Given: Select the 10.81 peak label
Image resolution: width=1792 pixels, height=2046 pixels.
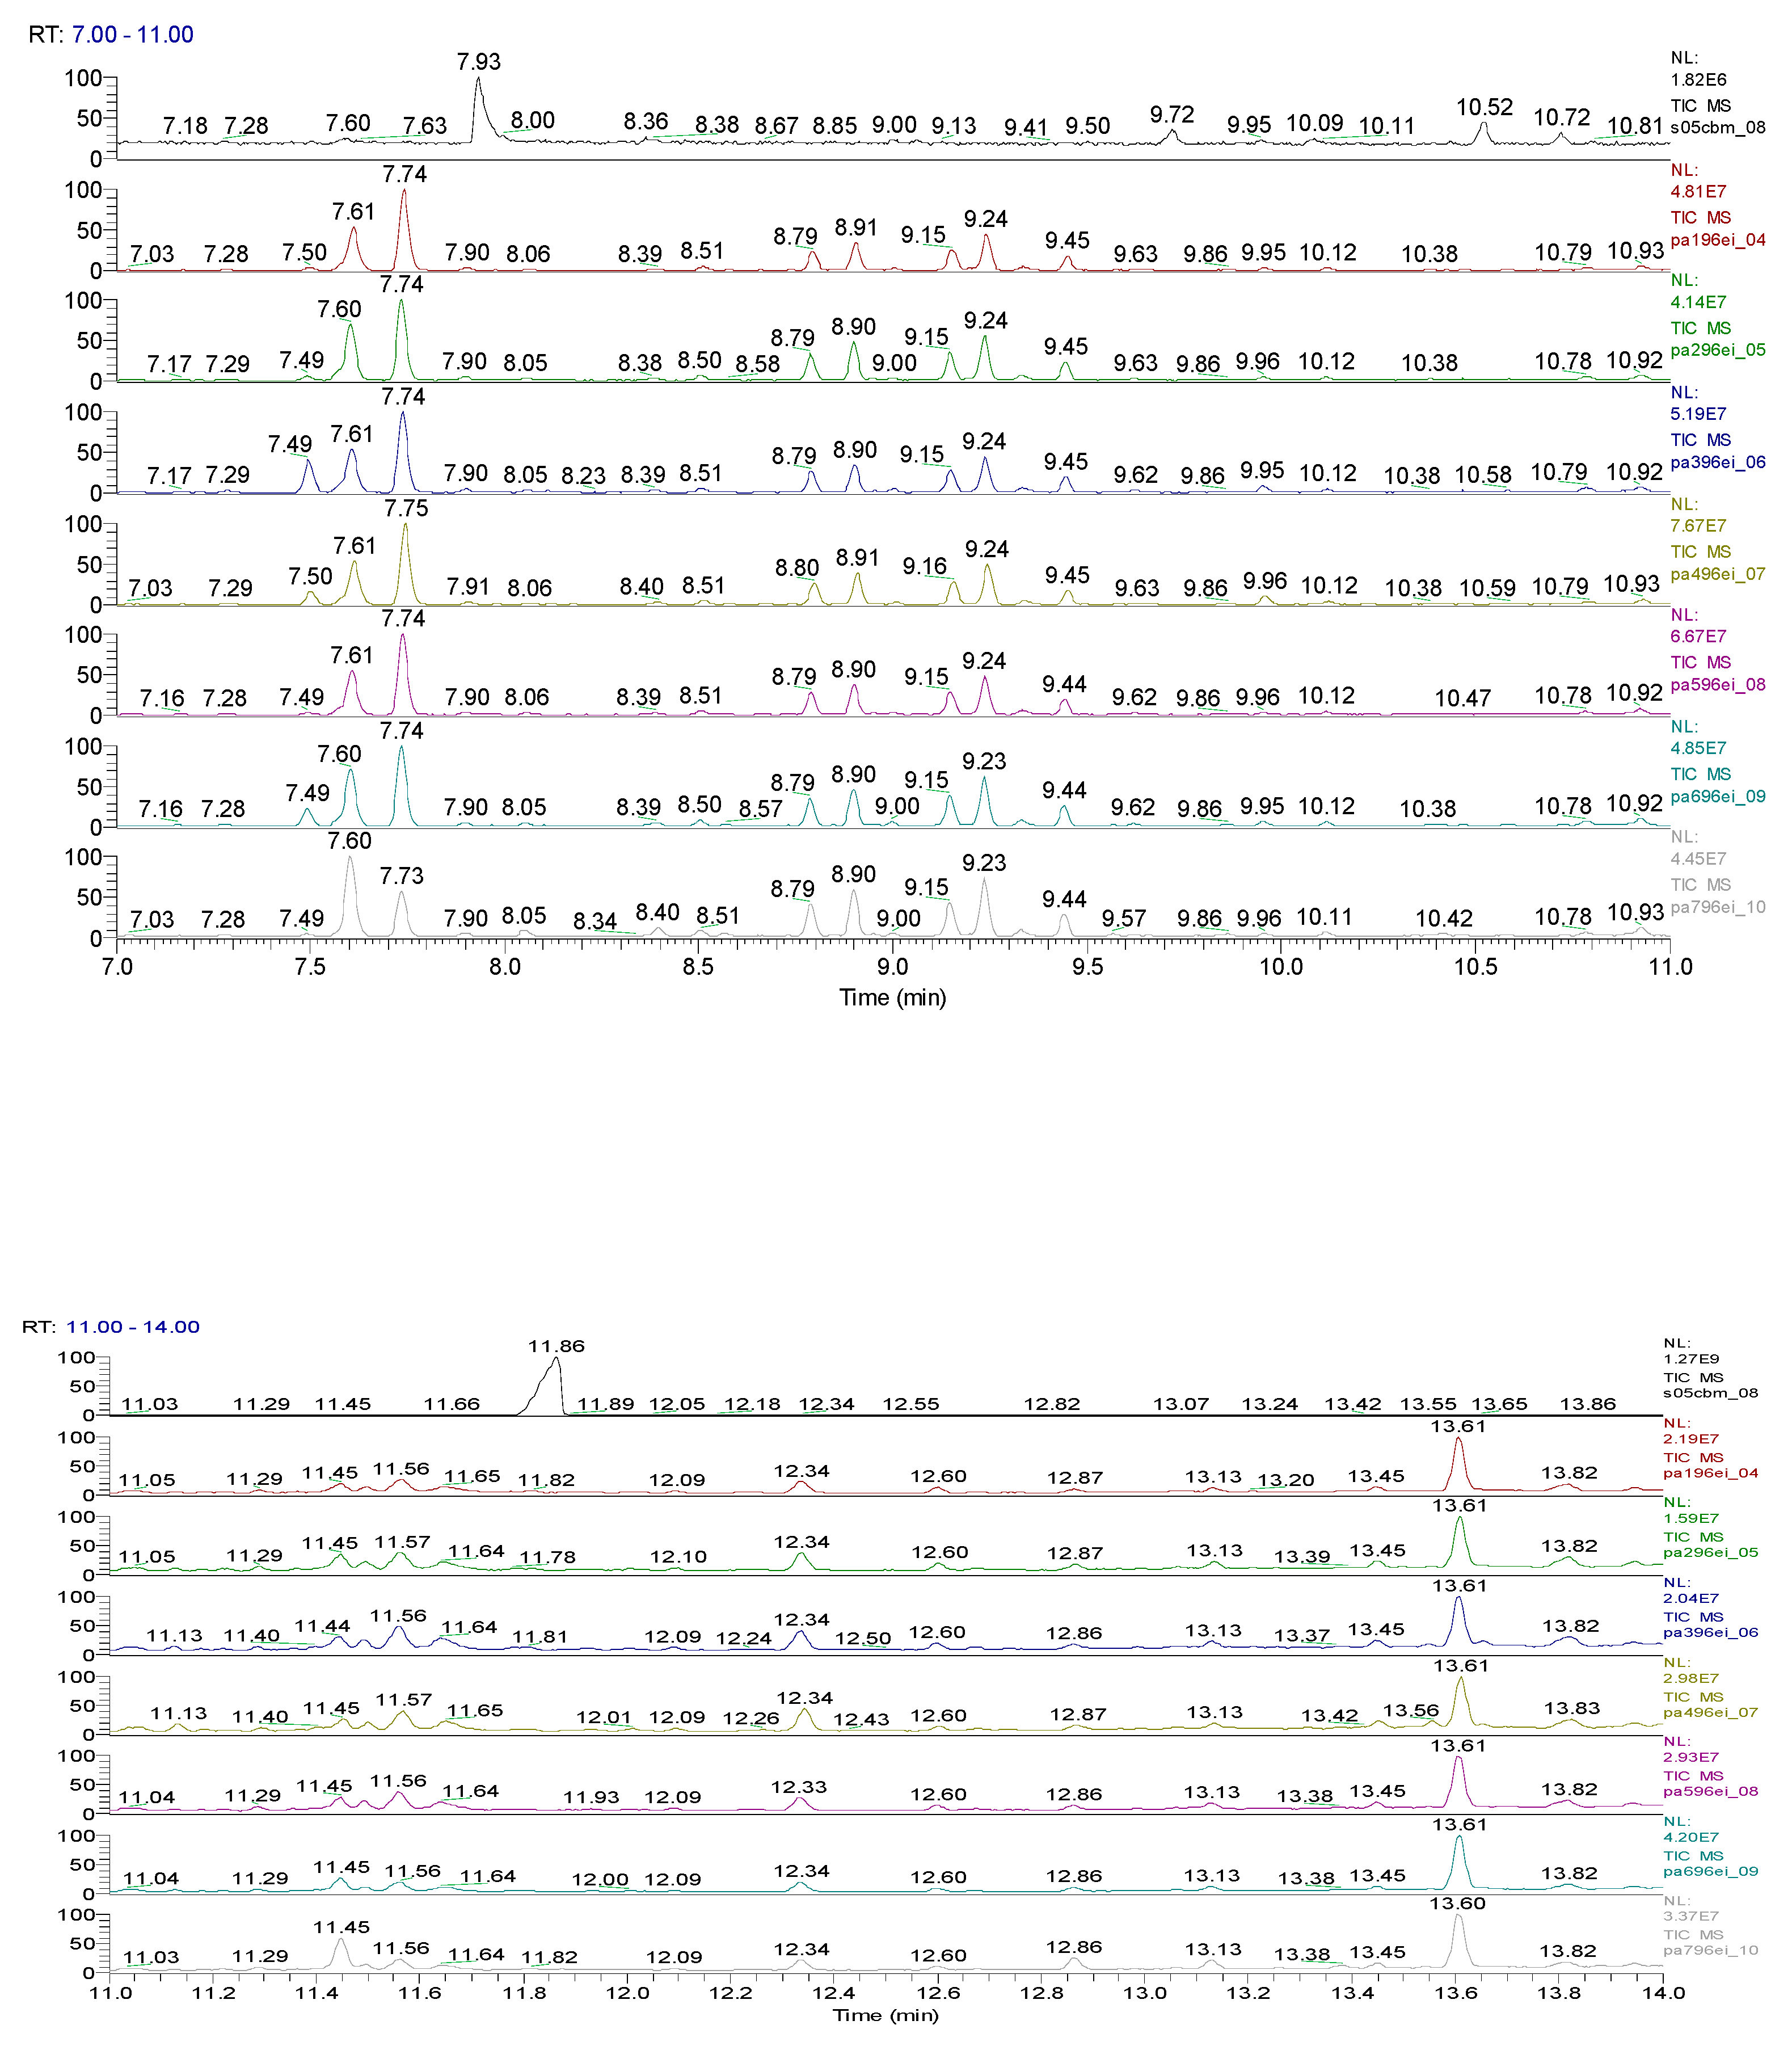Looking at the screenshot, I should tap(1635, 126).
